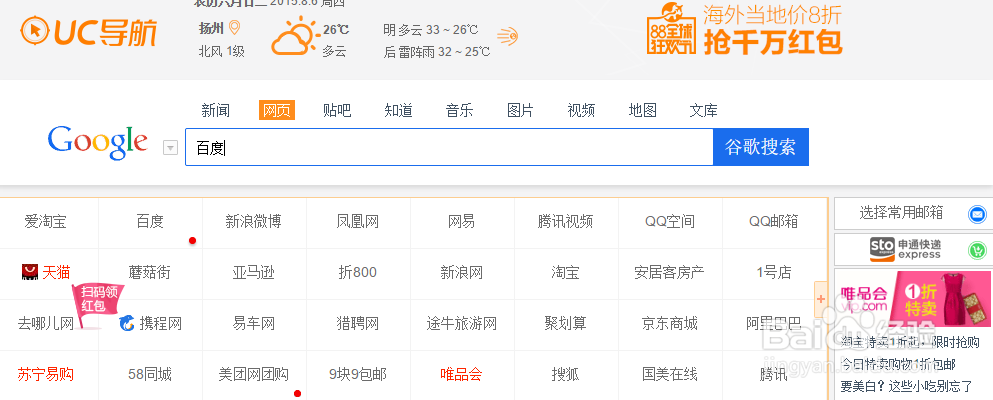Open the 折800 link
993x400 pixels.
358,273
